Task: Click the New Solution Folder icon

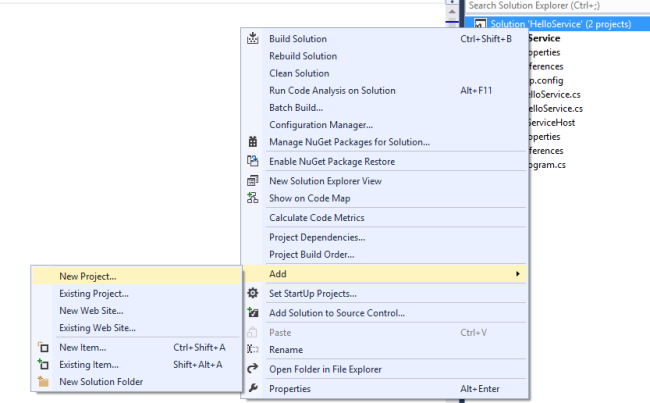Action: (42, 381)
